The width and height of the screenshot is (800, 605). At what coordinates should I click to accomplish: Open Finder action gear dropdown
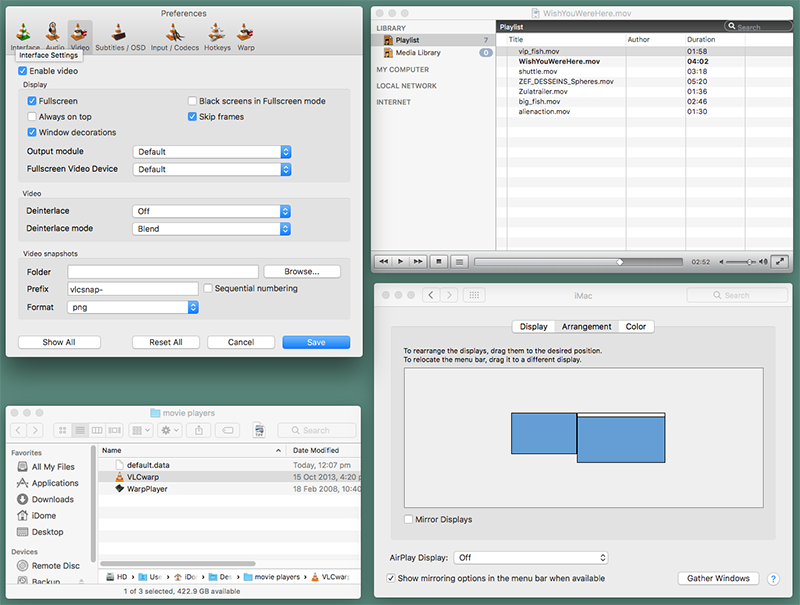pyautogui.click(x=170, y=430)
